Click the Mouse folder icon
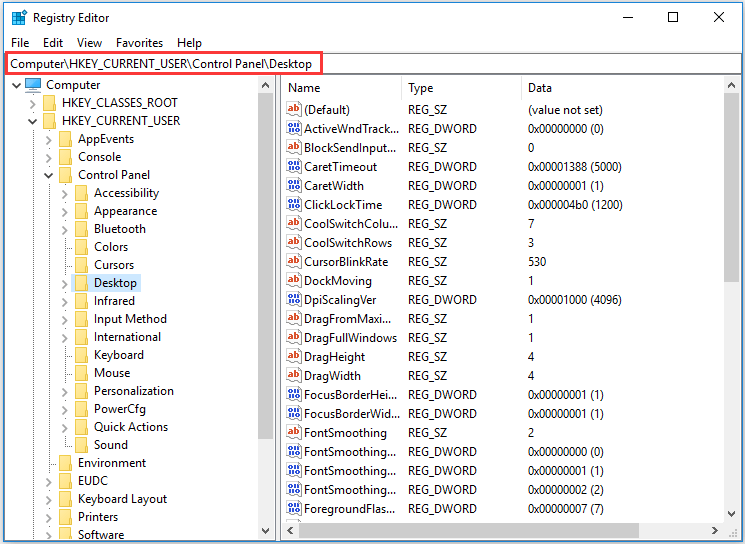The image size is (745, 544). pos(81,373)
